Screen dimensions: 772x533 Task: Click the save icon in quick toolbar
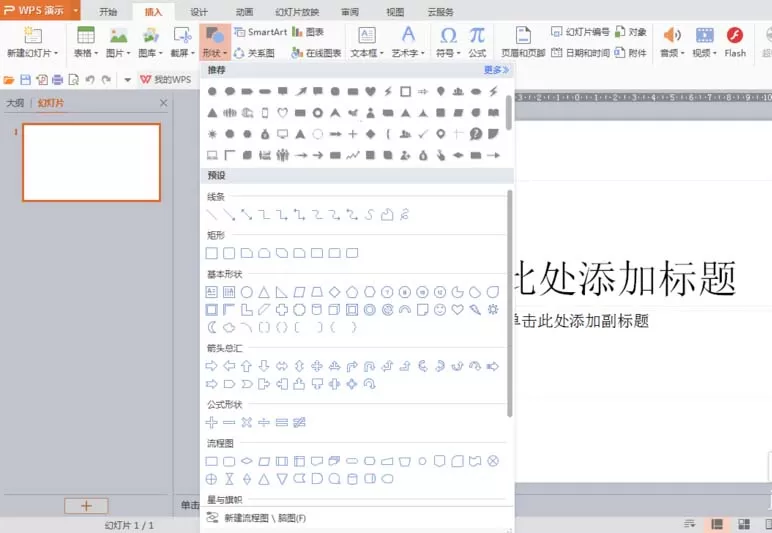coord(25,79)
